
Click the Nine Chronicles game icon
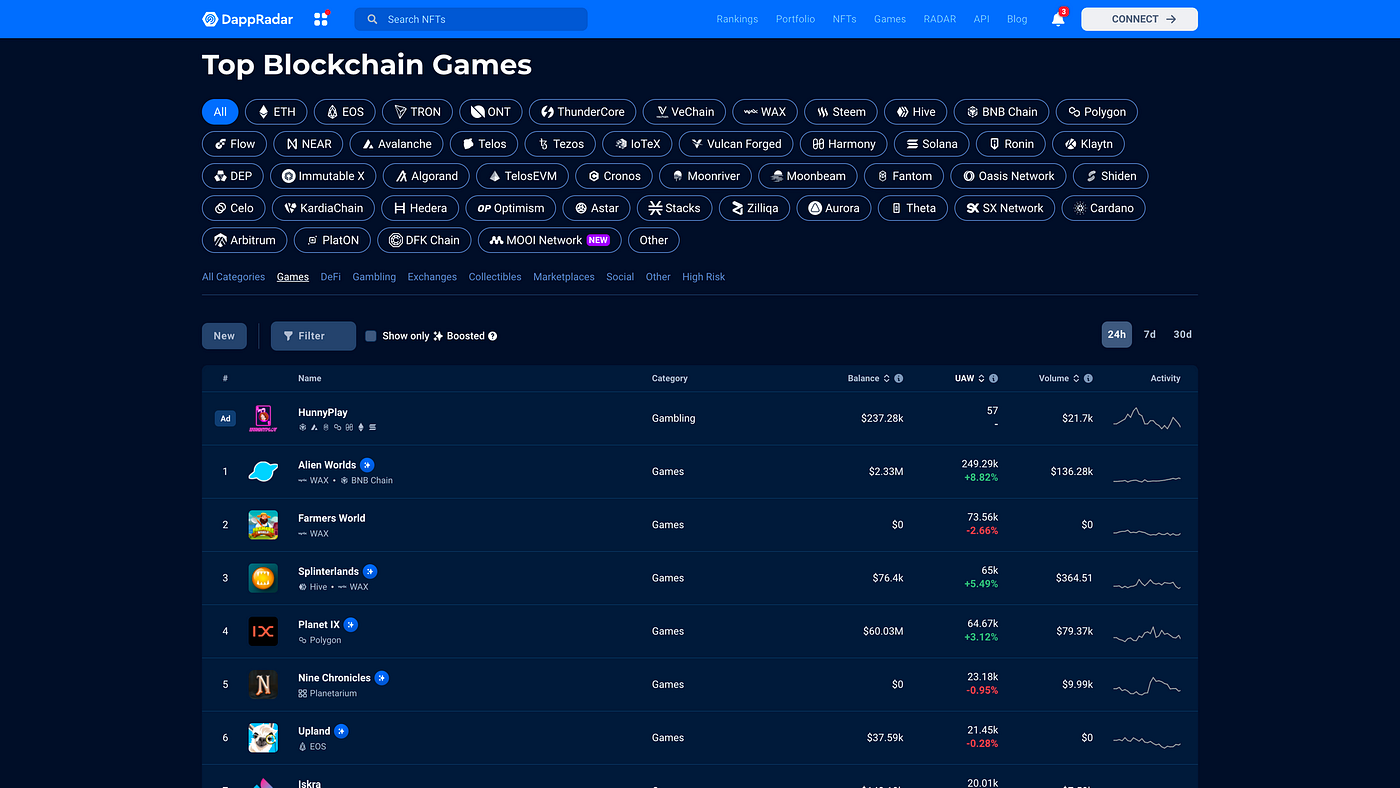tap(263, 684)
